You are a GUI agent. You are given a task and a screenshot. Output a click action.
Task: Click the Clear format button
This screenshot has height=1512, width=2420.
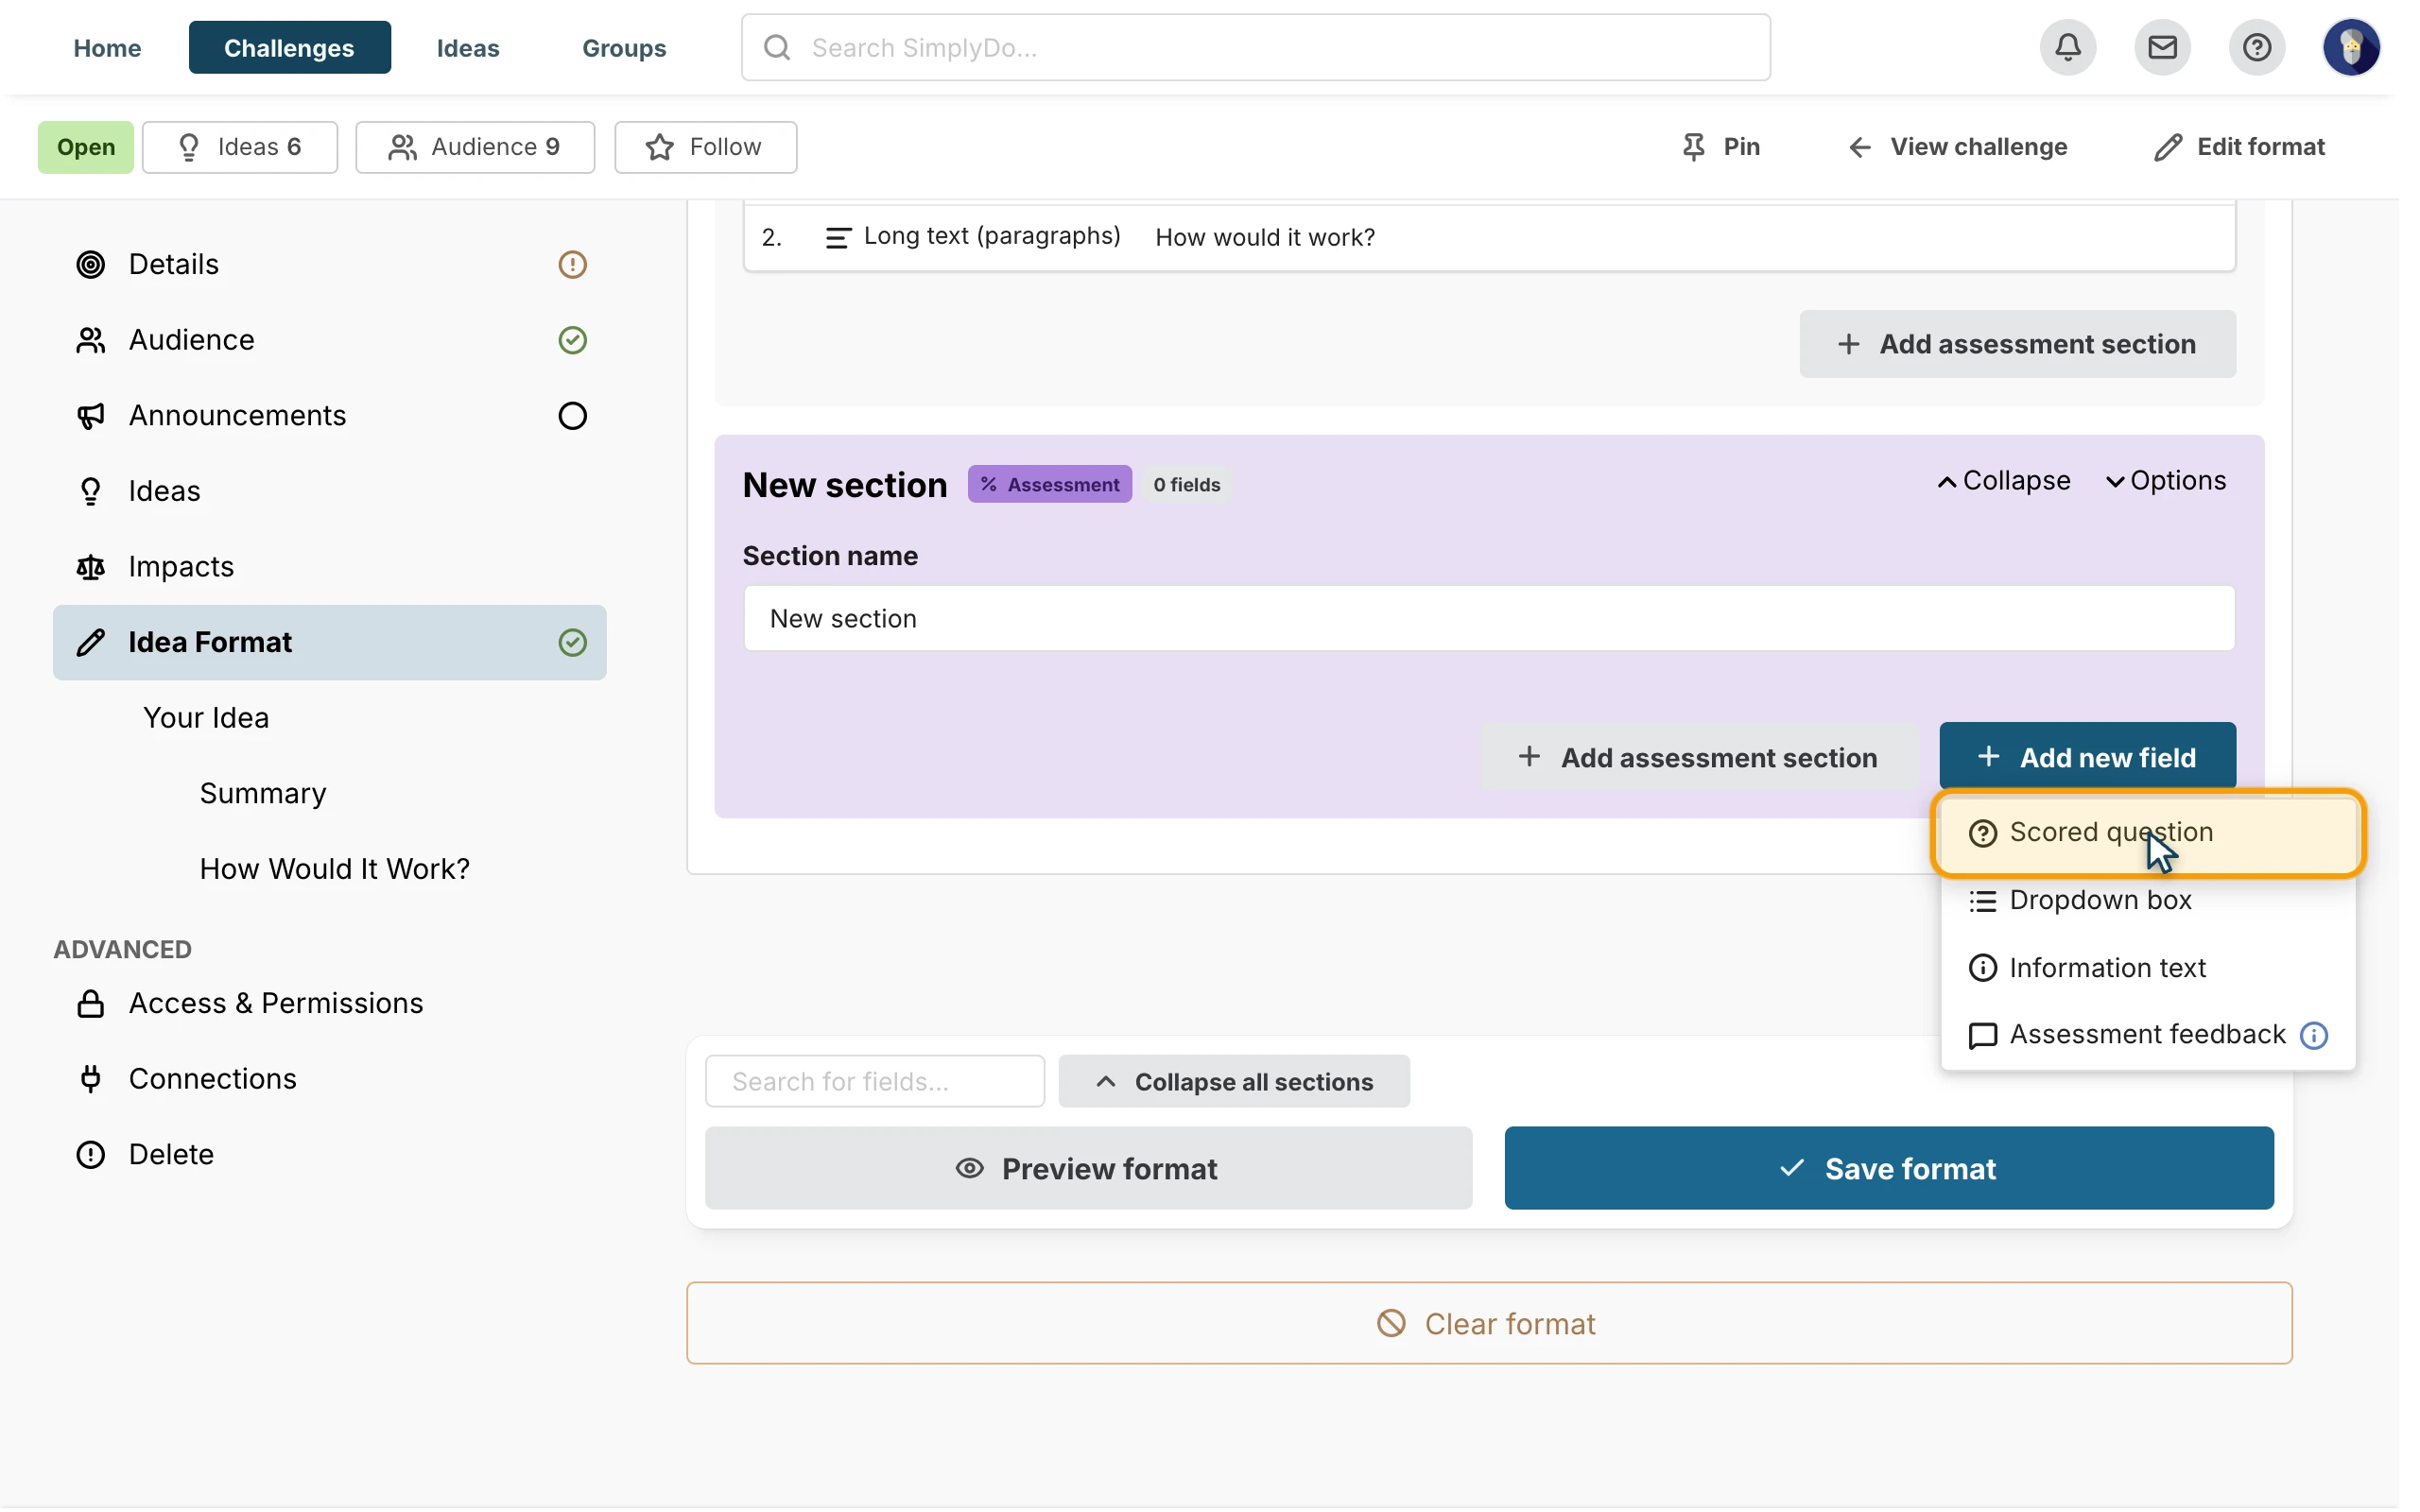[1489, 1323]
